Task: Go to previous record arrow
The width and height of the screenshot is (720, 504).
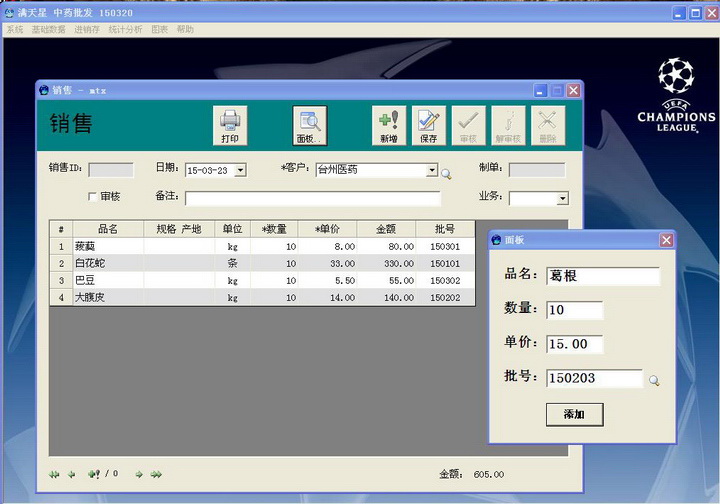Action: click(x=71, y=474)
